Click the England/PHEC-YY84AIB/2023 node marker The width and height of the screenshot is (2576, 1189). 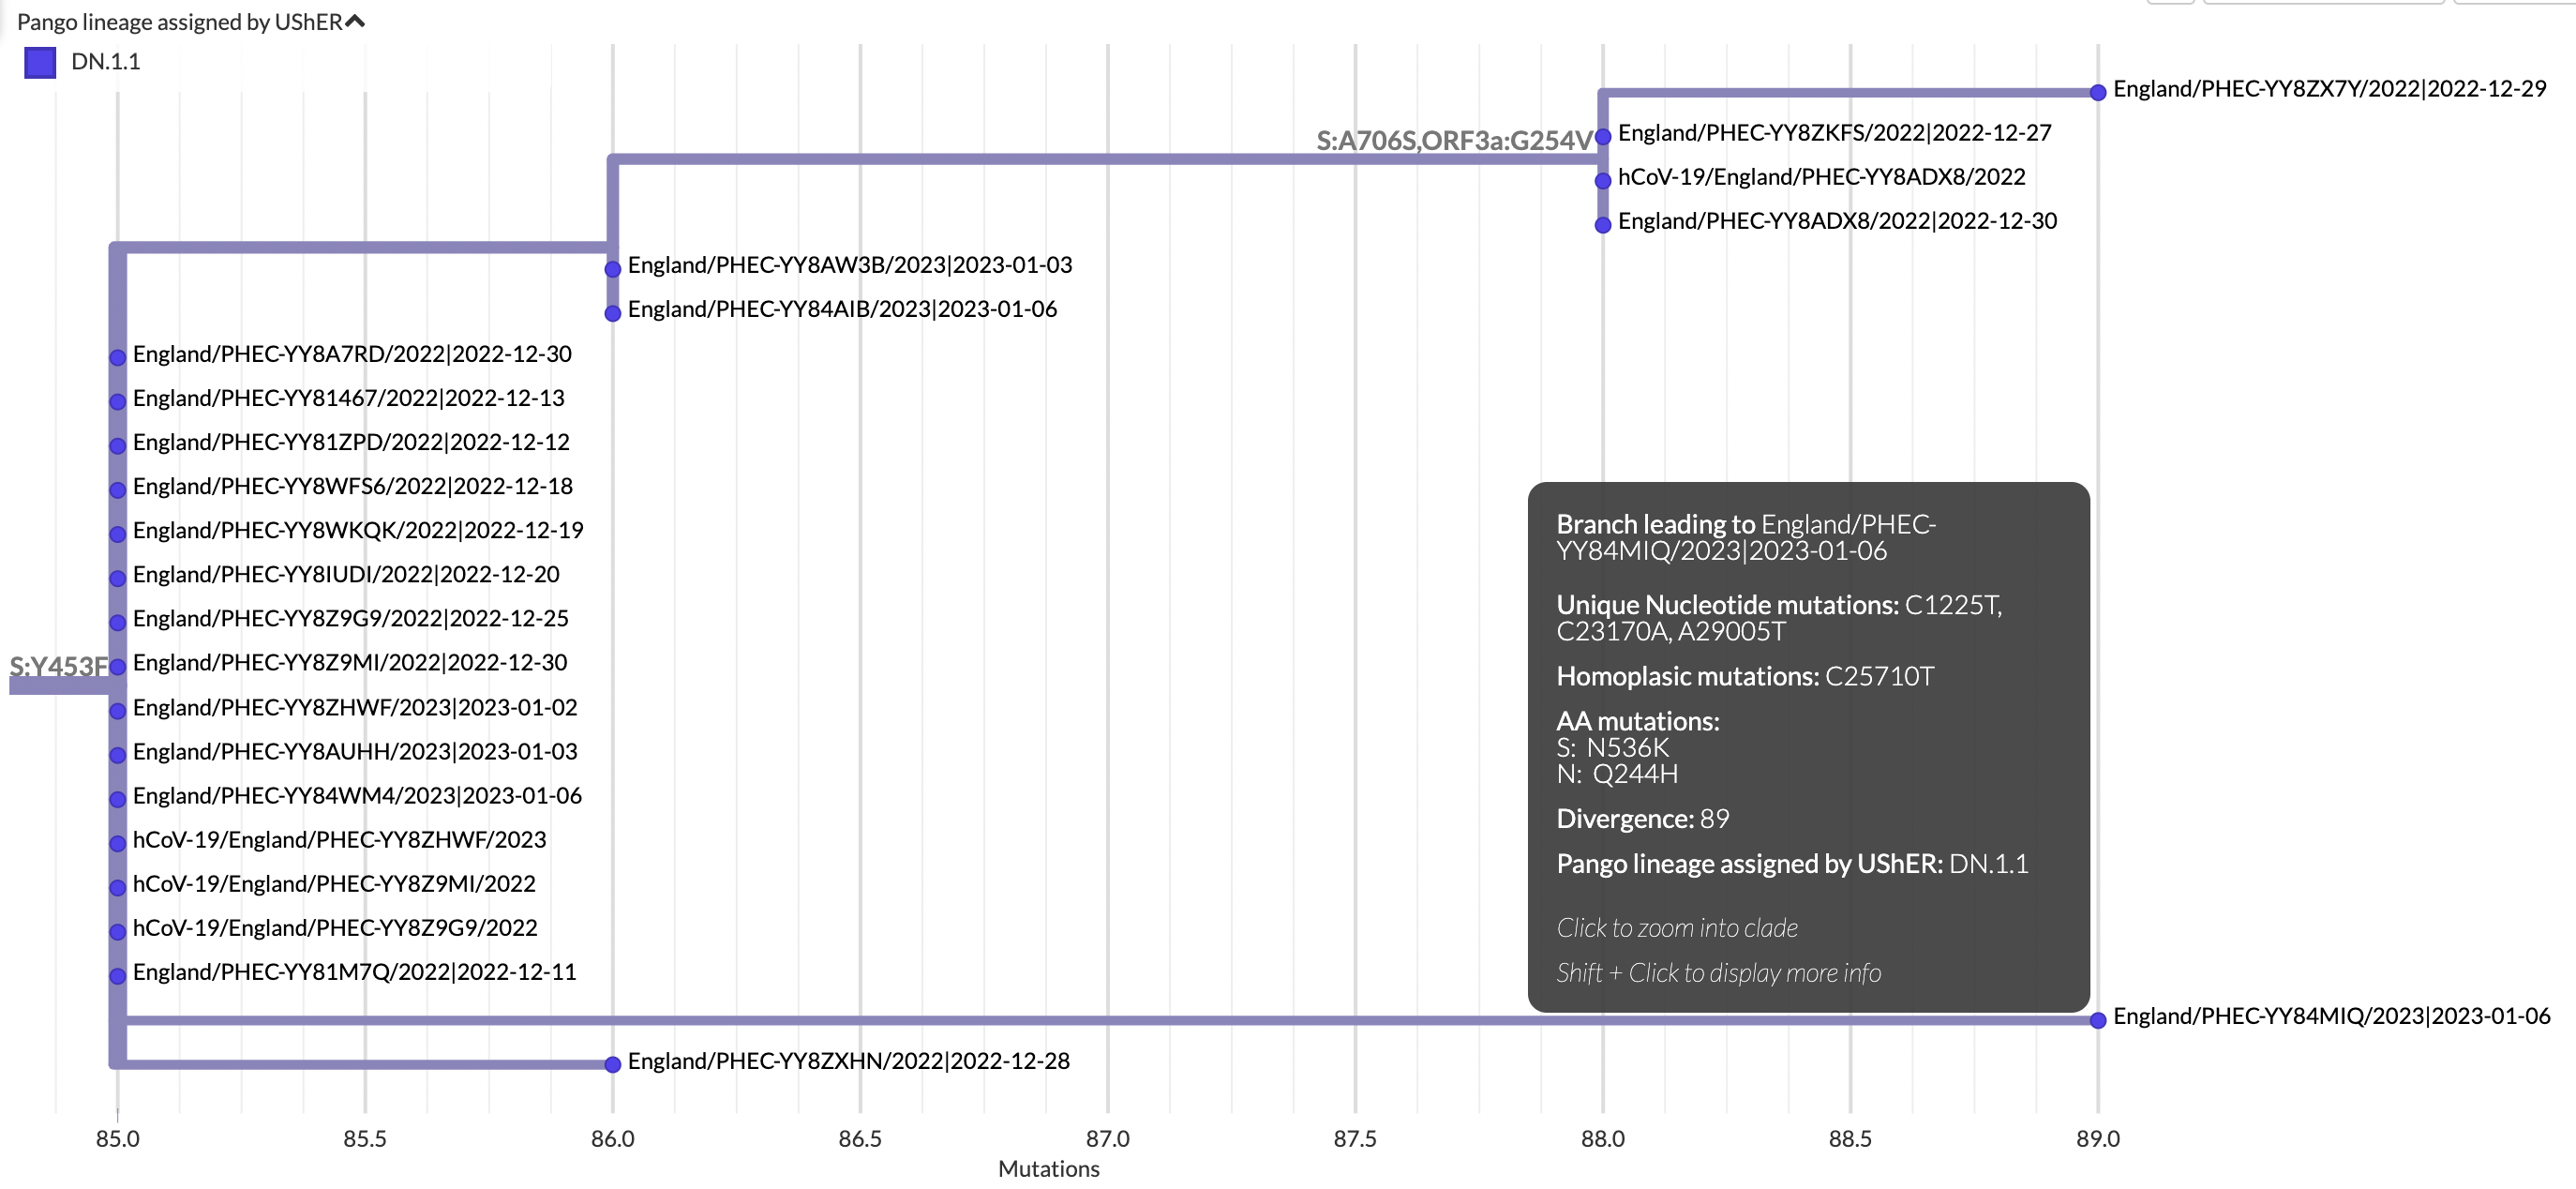click(x=613, y=311)
